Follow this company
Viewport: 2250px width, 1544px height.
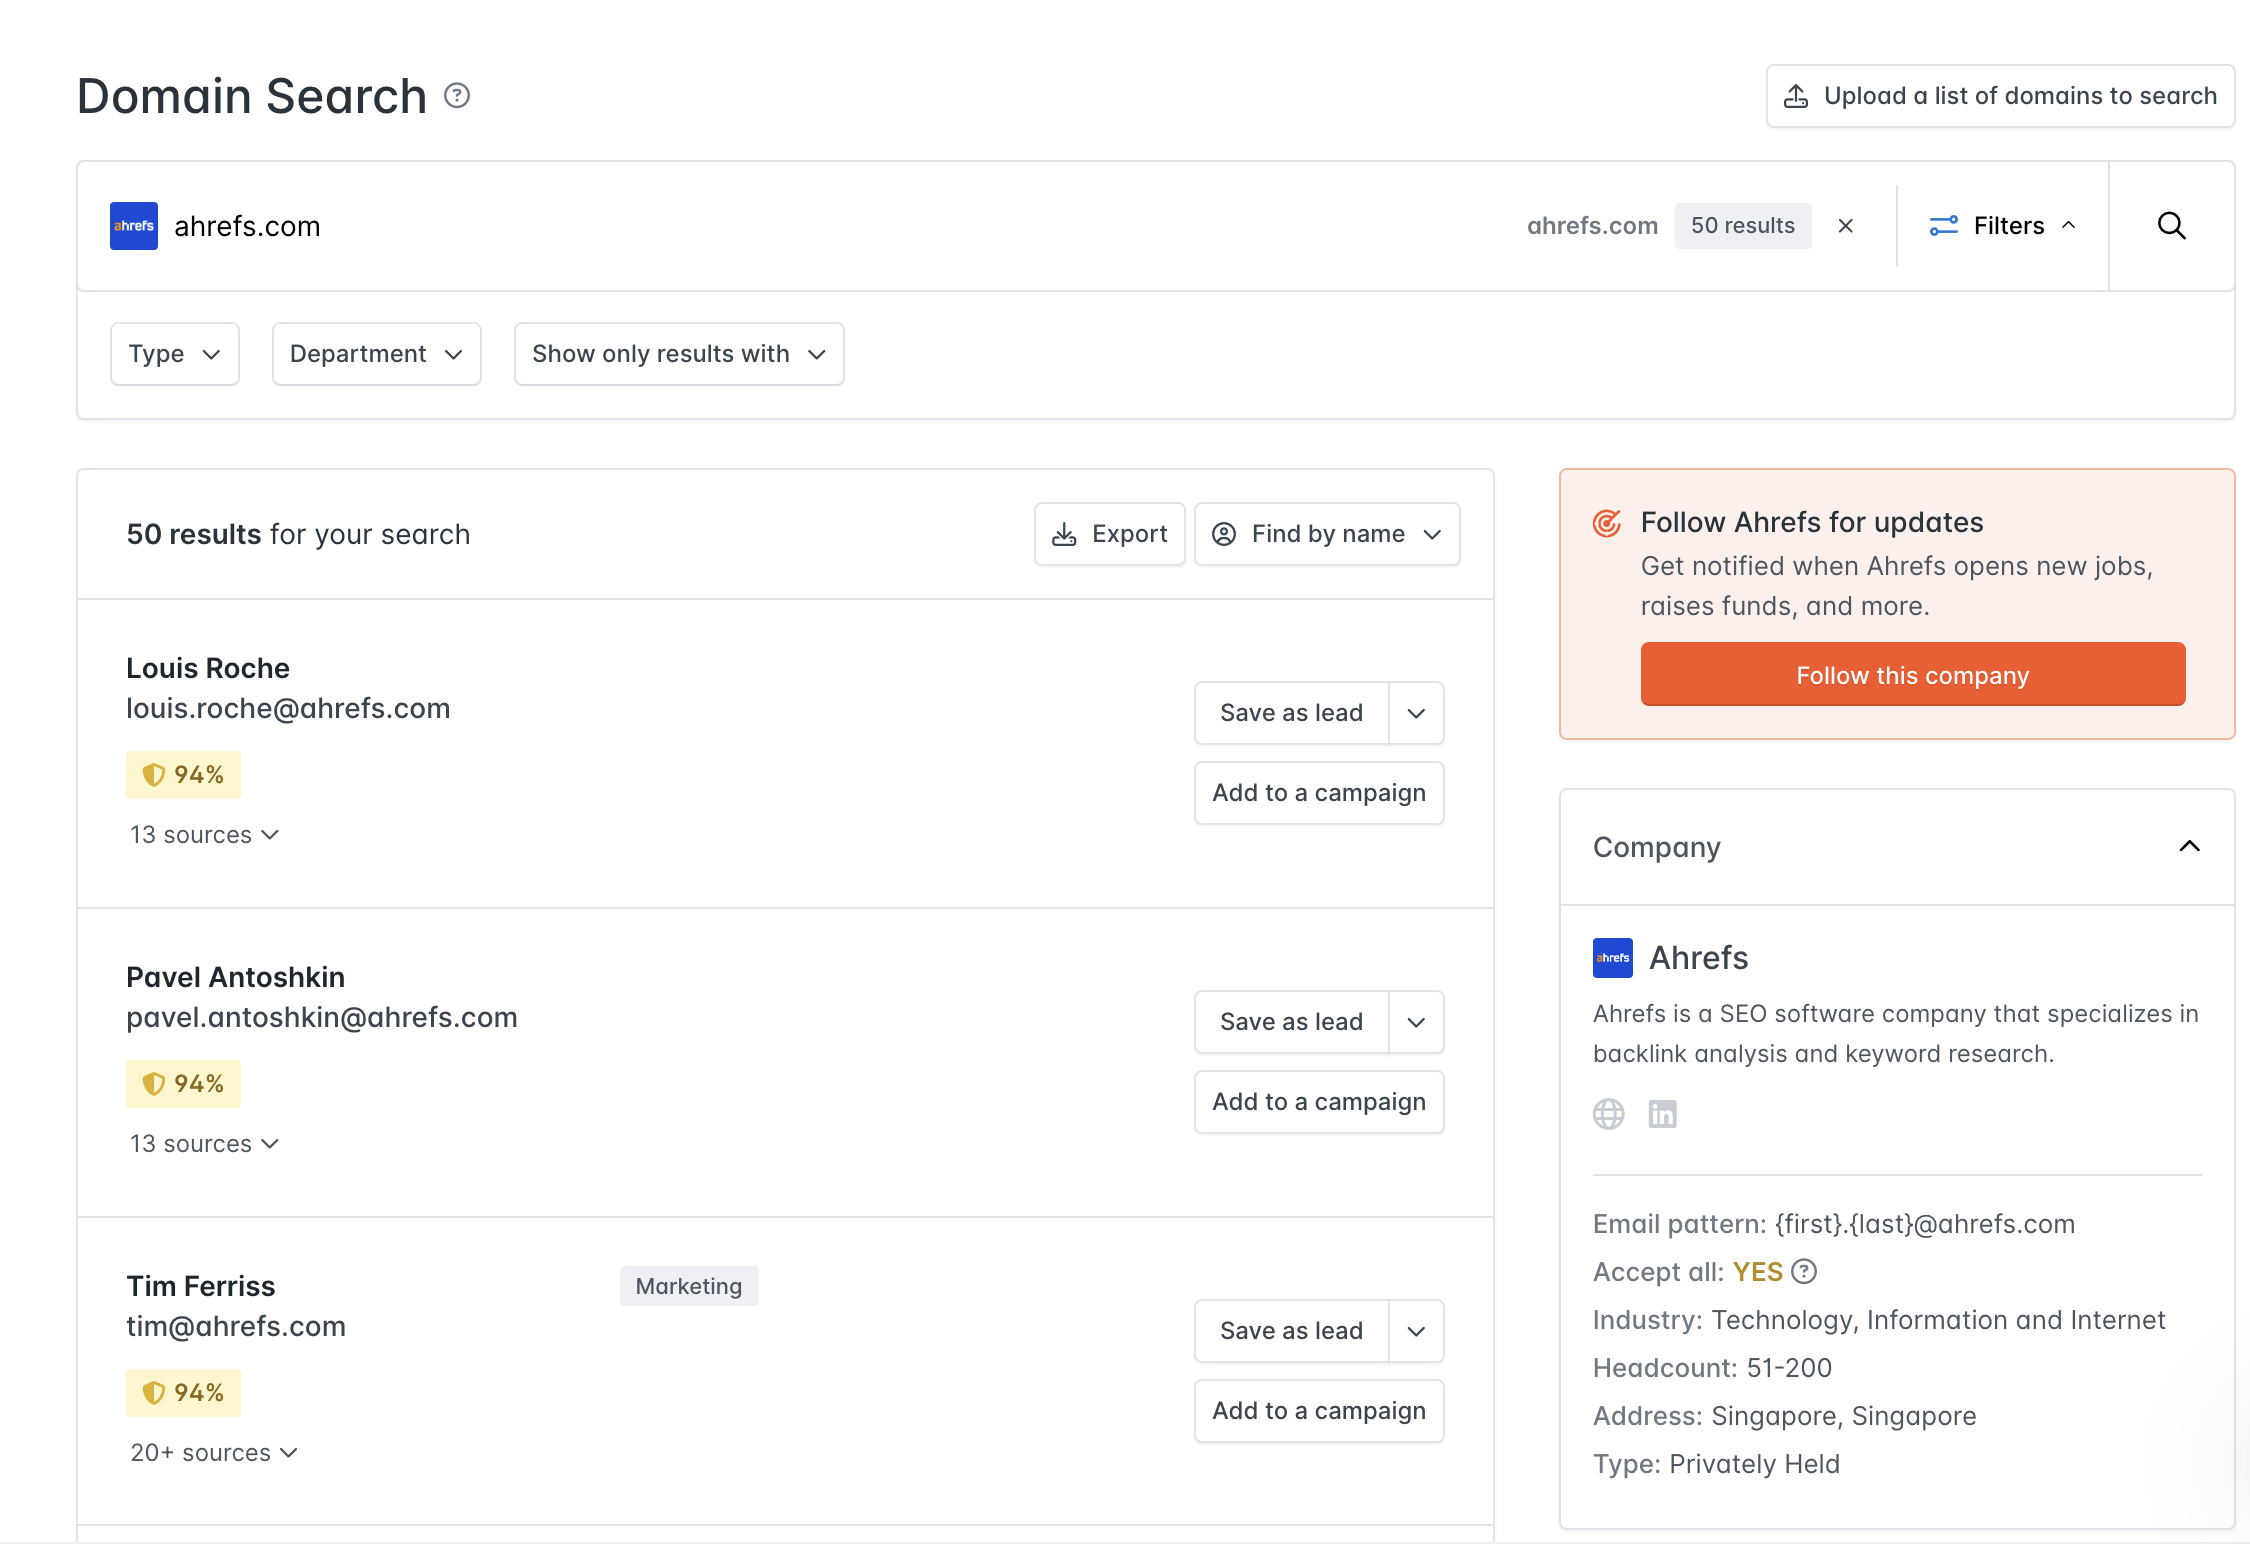[x=1913, y=675]
